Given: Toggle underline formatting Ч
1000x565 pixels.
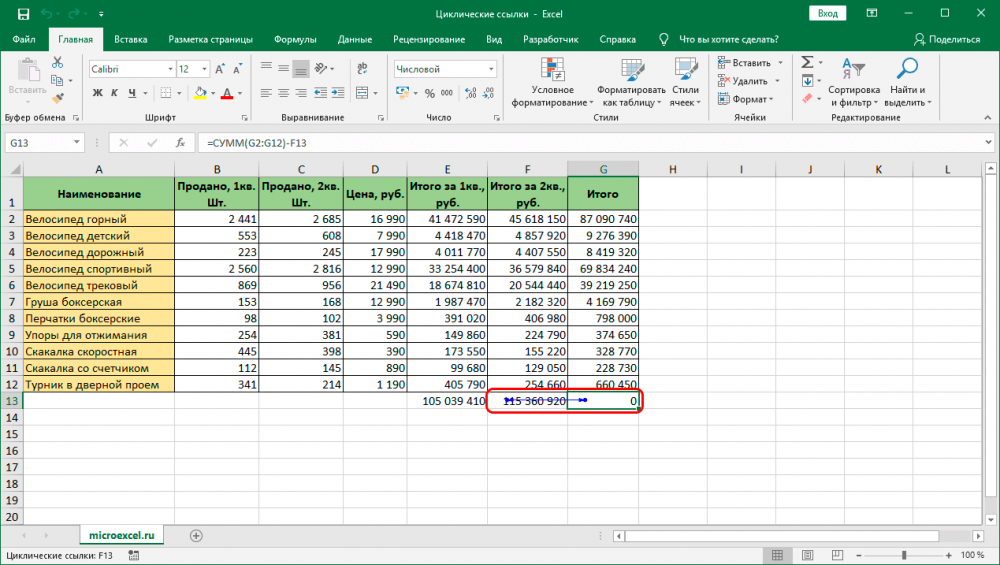Looking at the screenshot, I should tap(132, 93).
